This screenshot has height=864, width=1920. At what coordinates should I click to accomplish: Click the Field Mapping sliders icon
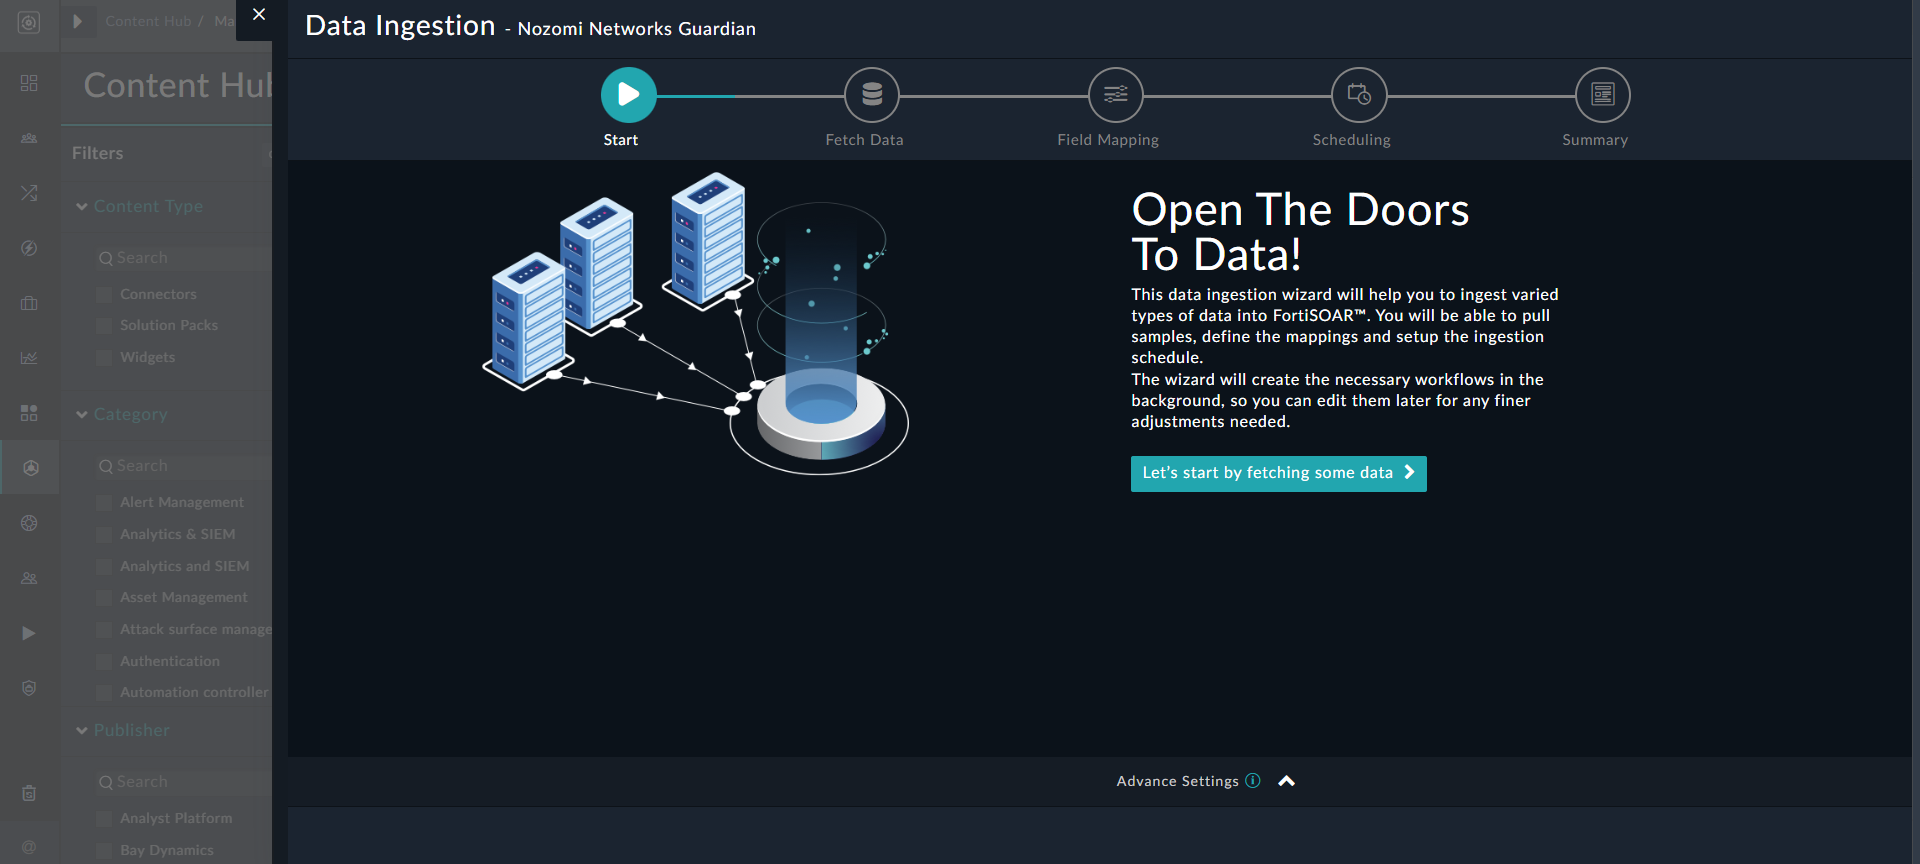pyautogui.click(x=1115, y=95)
